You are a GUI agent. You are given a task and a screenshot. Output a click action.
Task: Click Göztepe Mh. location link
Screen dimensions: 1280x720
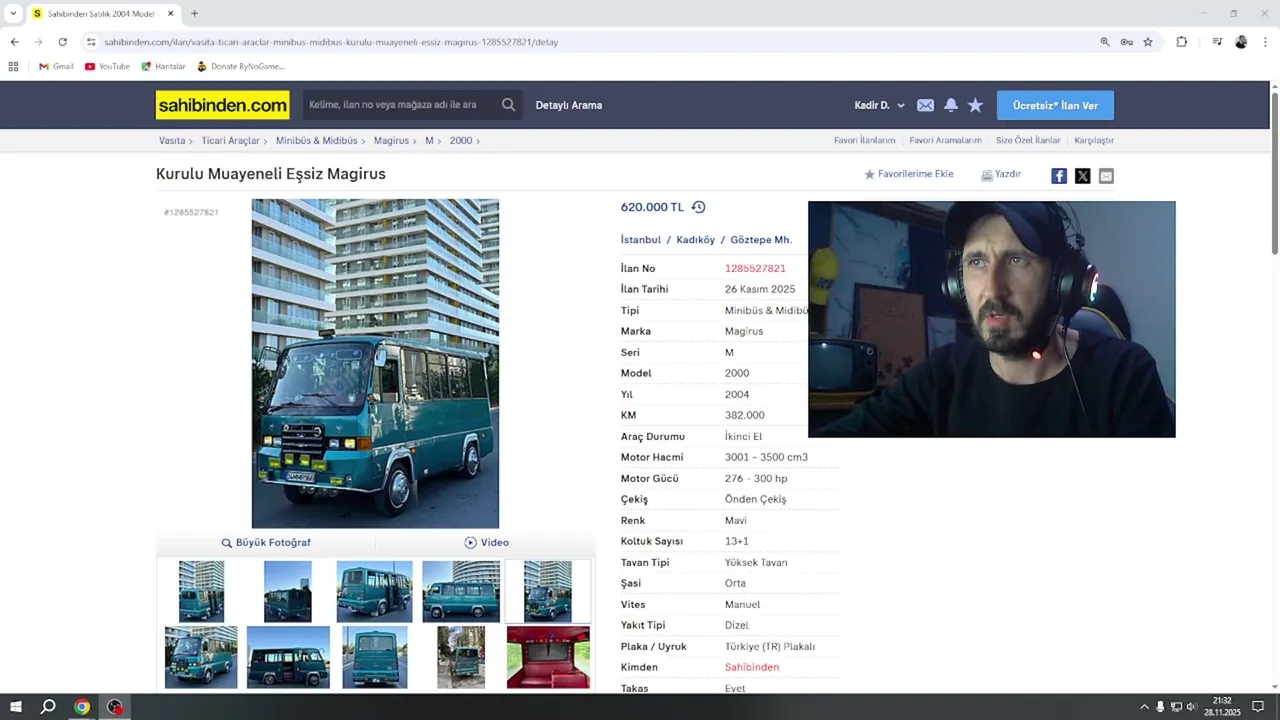761,240
